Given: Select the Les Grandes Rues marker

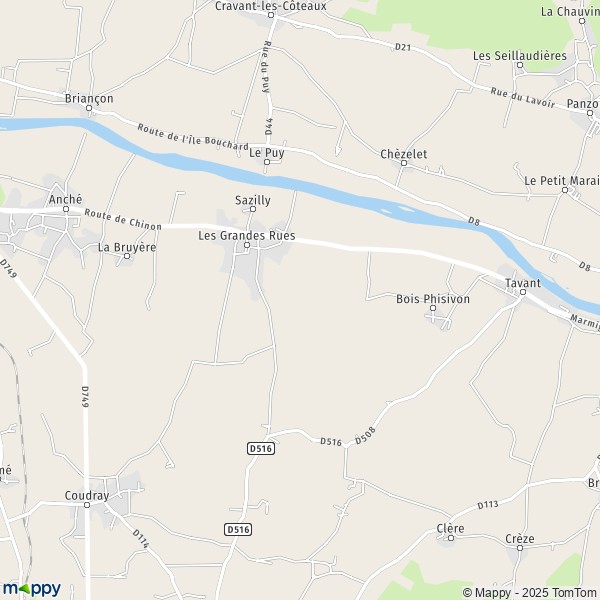Looking at the screenshot, I should [x=247, y=245].
